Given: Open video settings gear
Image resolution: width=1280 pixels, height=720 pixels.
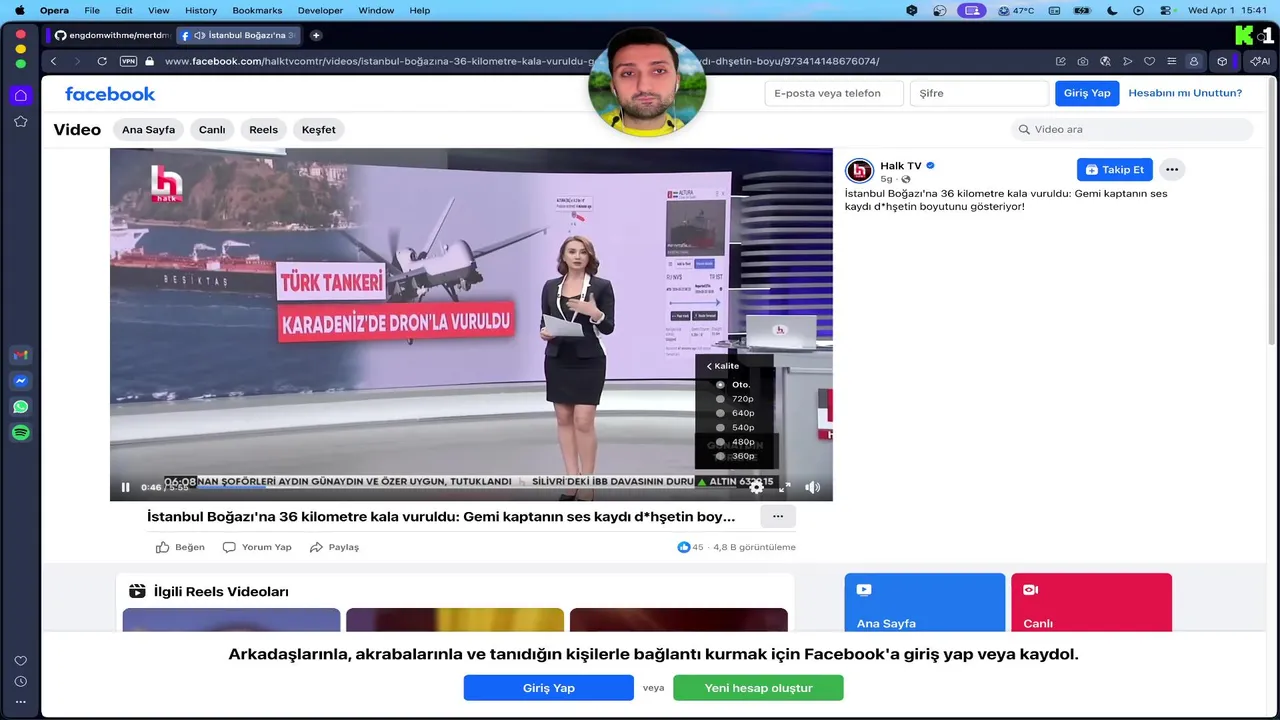Looking at the screenshot, I should click(757, 487).
